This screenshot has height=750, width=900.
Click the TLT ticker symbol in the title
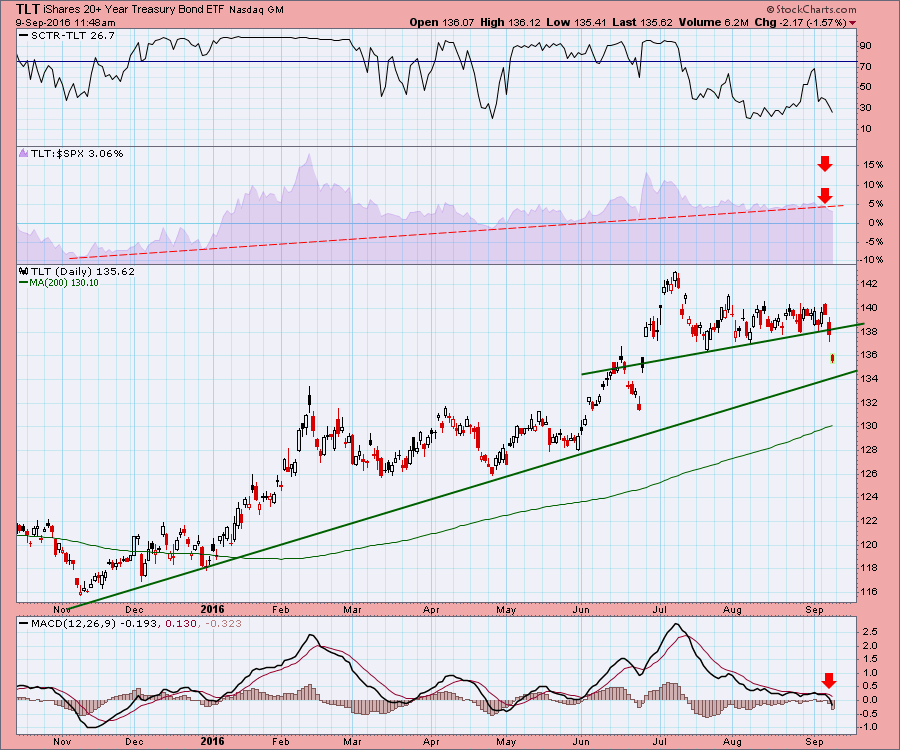(x=28, y=9)
